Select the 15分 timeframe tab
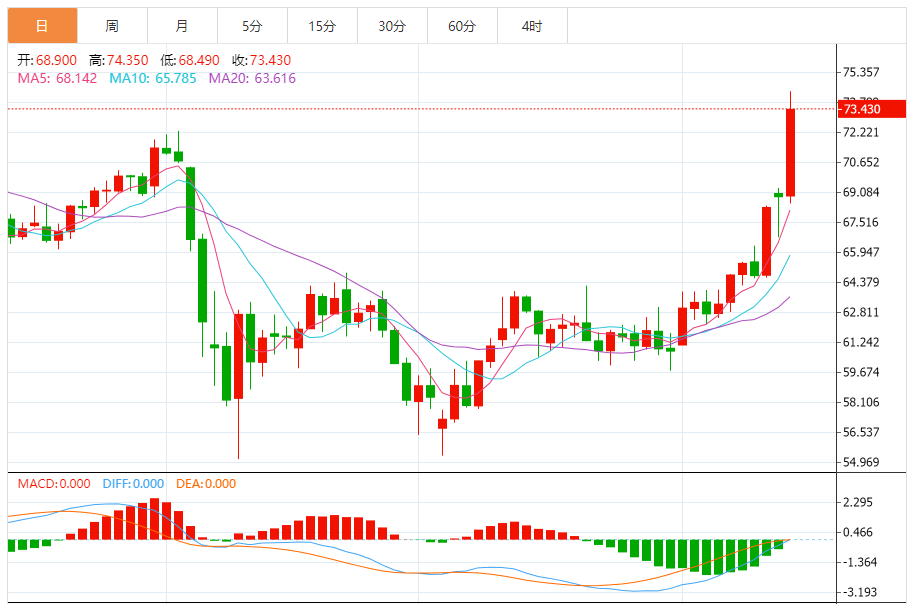 tap(322, 26)
